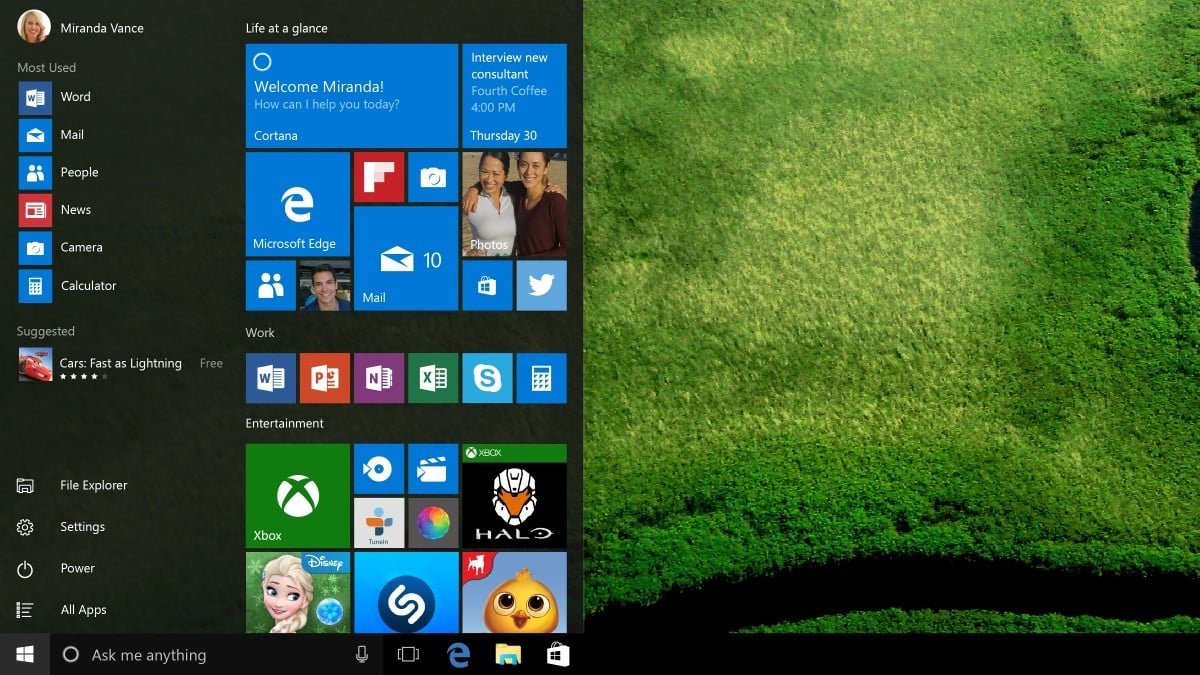Open Word tile in Work group
The image size is (1200, 675).
[x=271, y=378]
